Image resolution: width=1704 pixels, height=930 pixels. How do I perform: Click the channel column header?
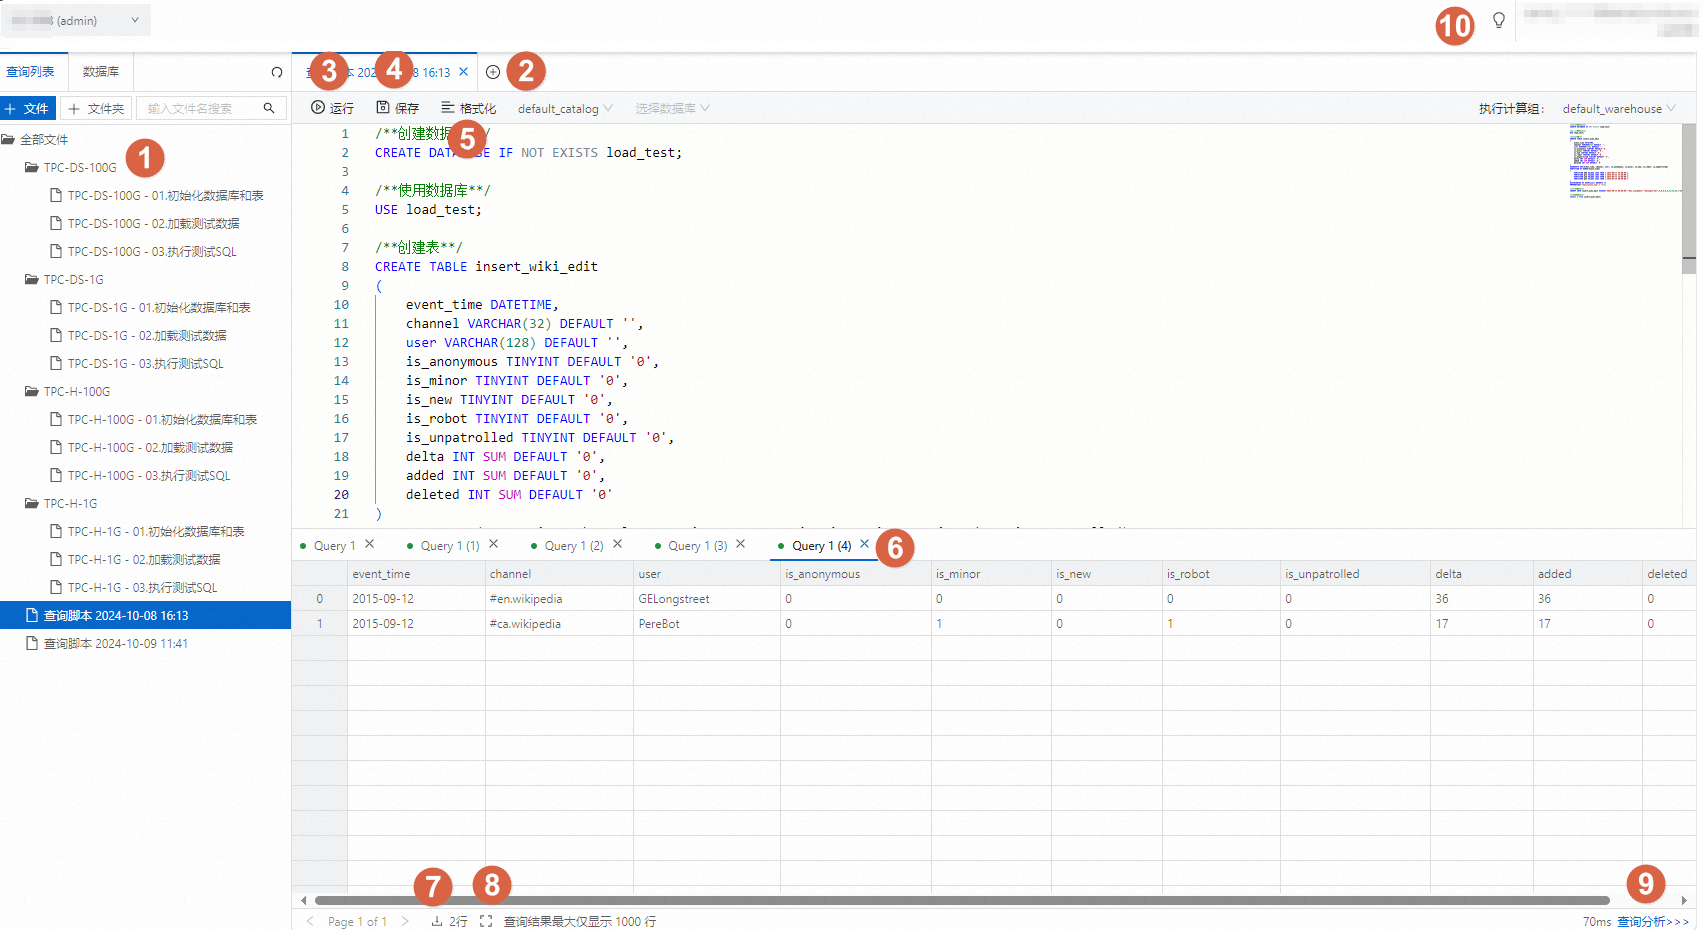[x=559, y=574]
